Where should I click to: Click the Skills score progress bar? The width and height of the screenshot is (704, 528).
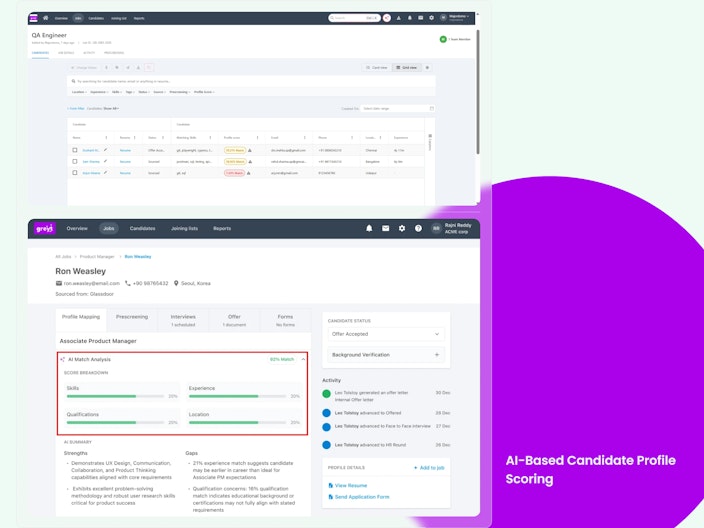pyautogui.click(x=115, y=396)
